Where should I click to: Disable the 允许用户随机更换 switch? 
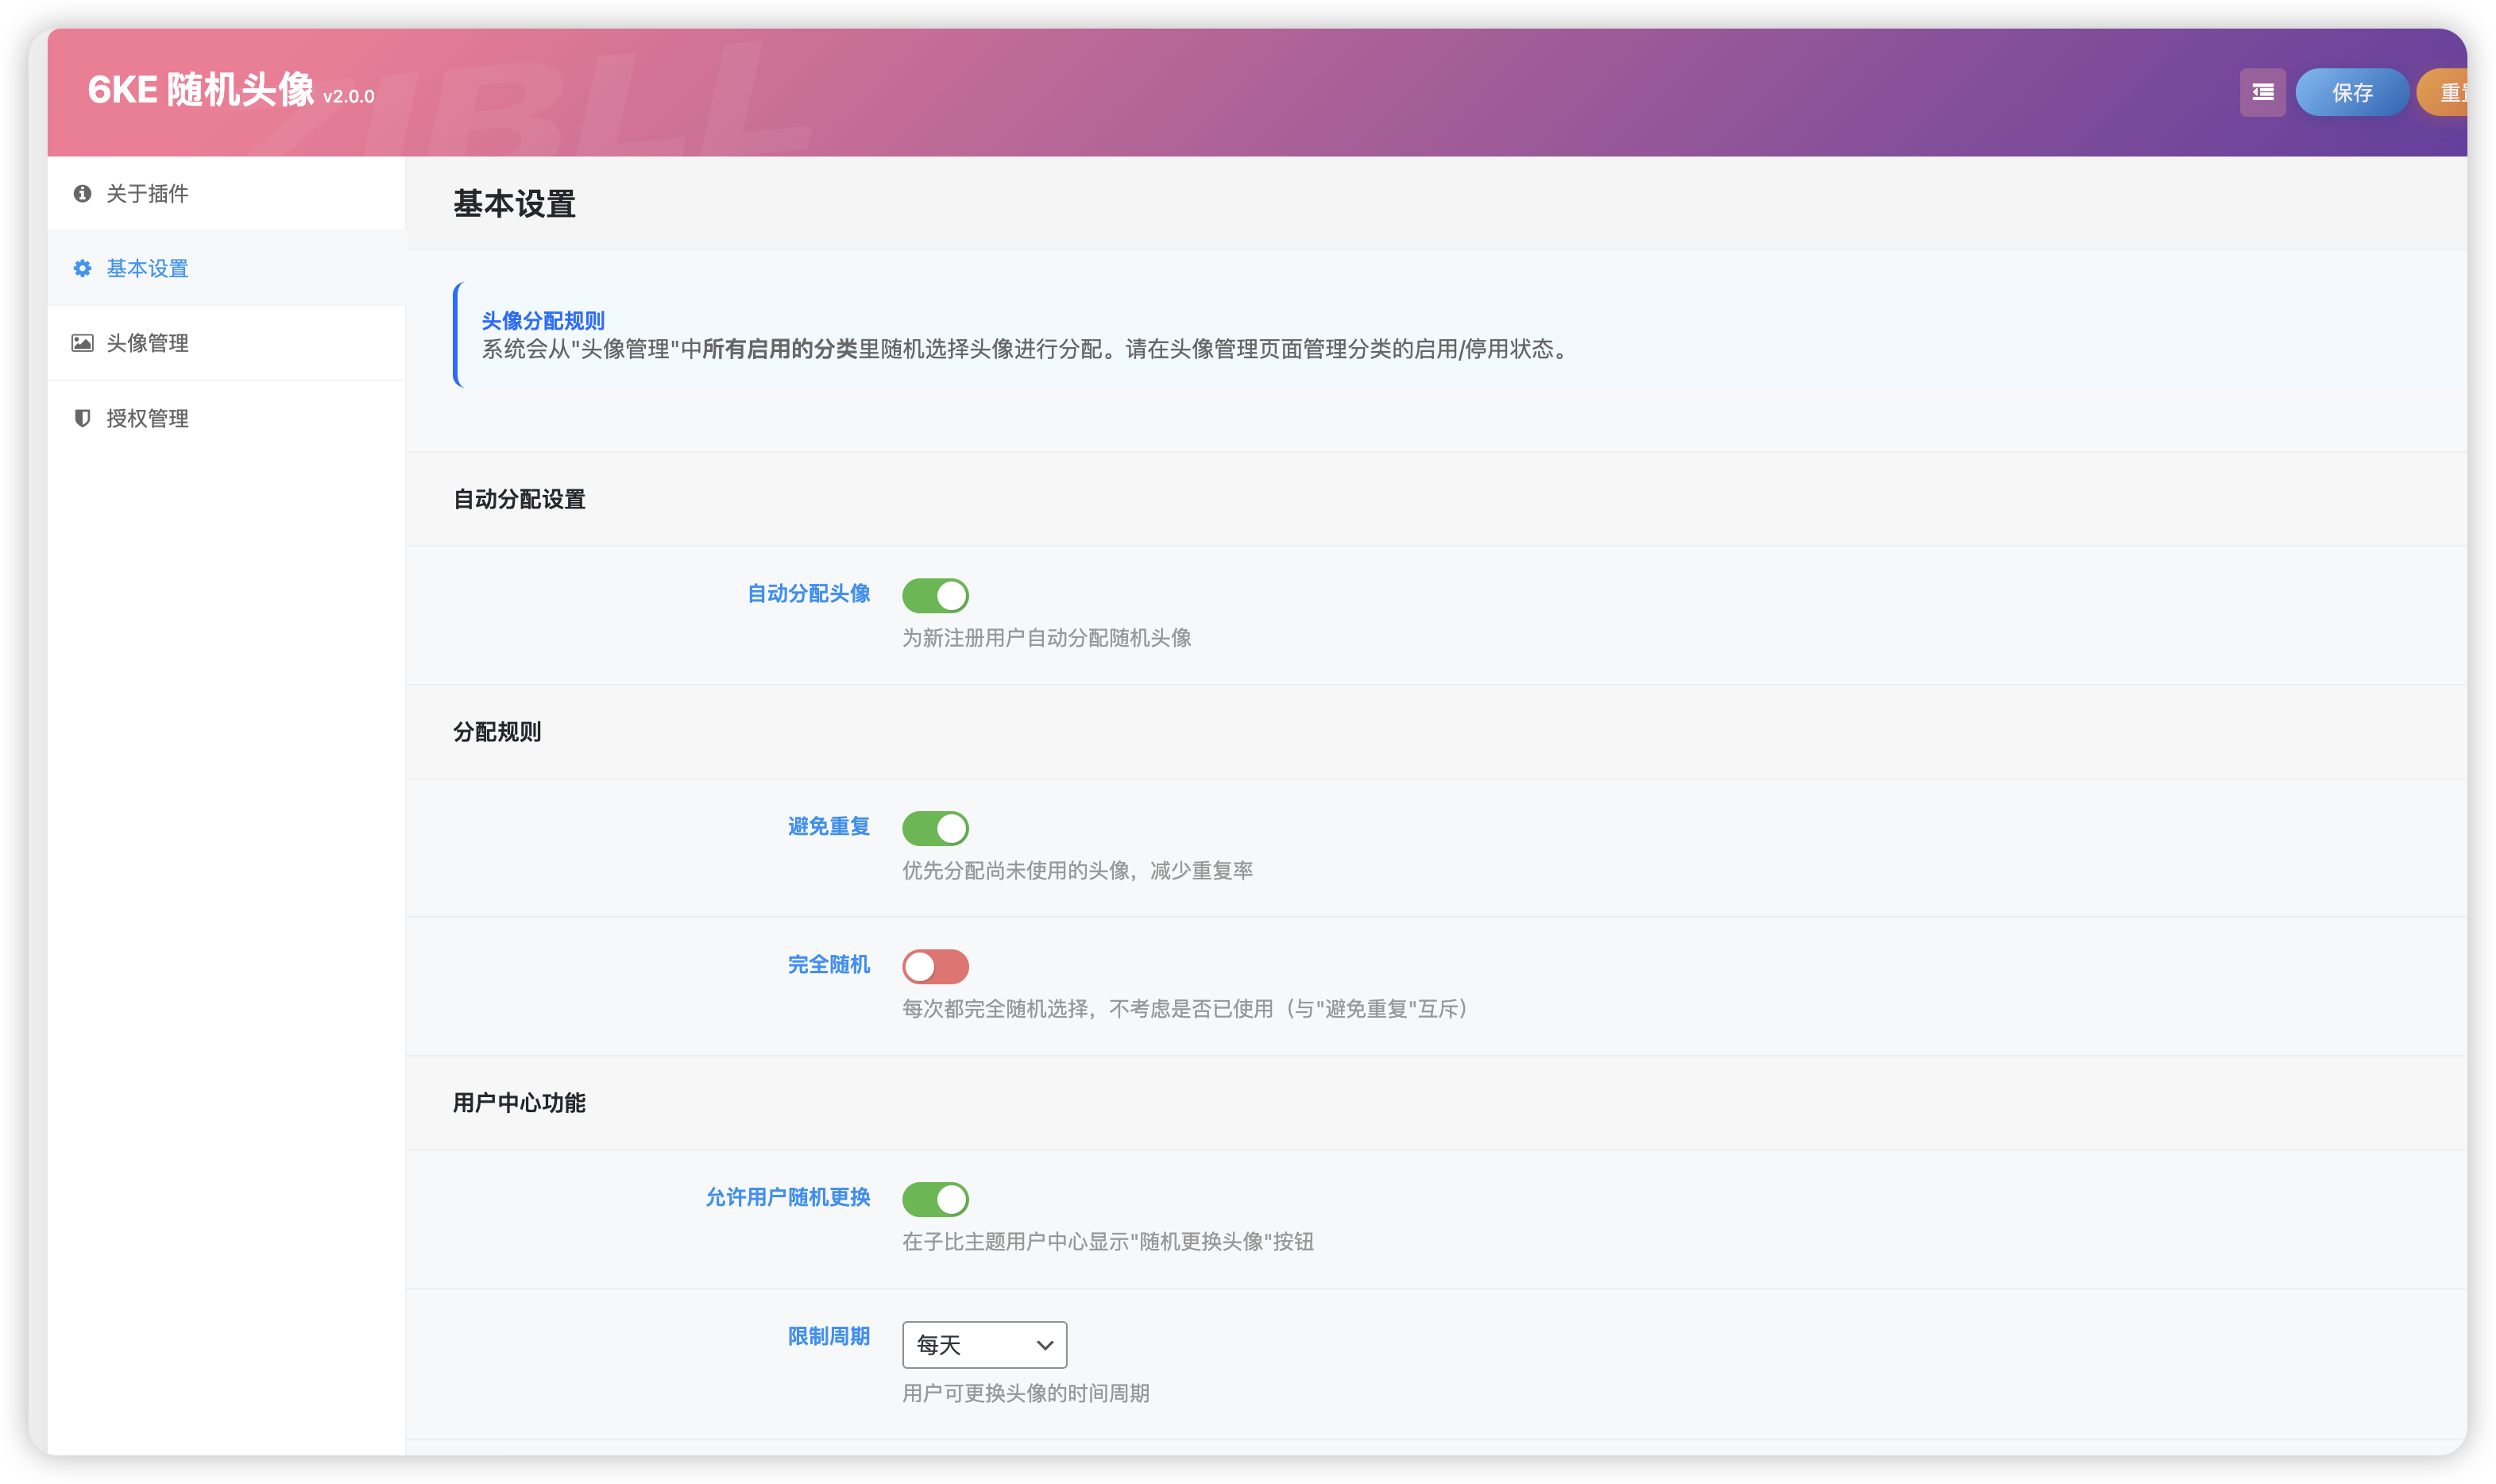click(936, 1199)
